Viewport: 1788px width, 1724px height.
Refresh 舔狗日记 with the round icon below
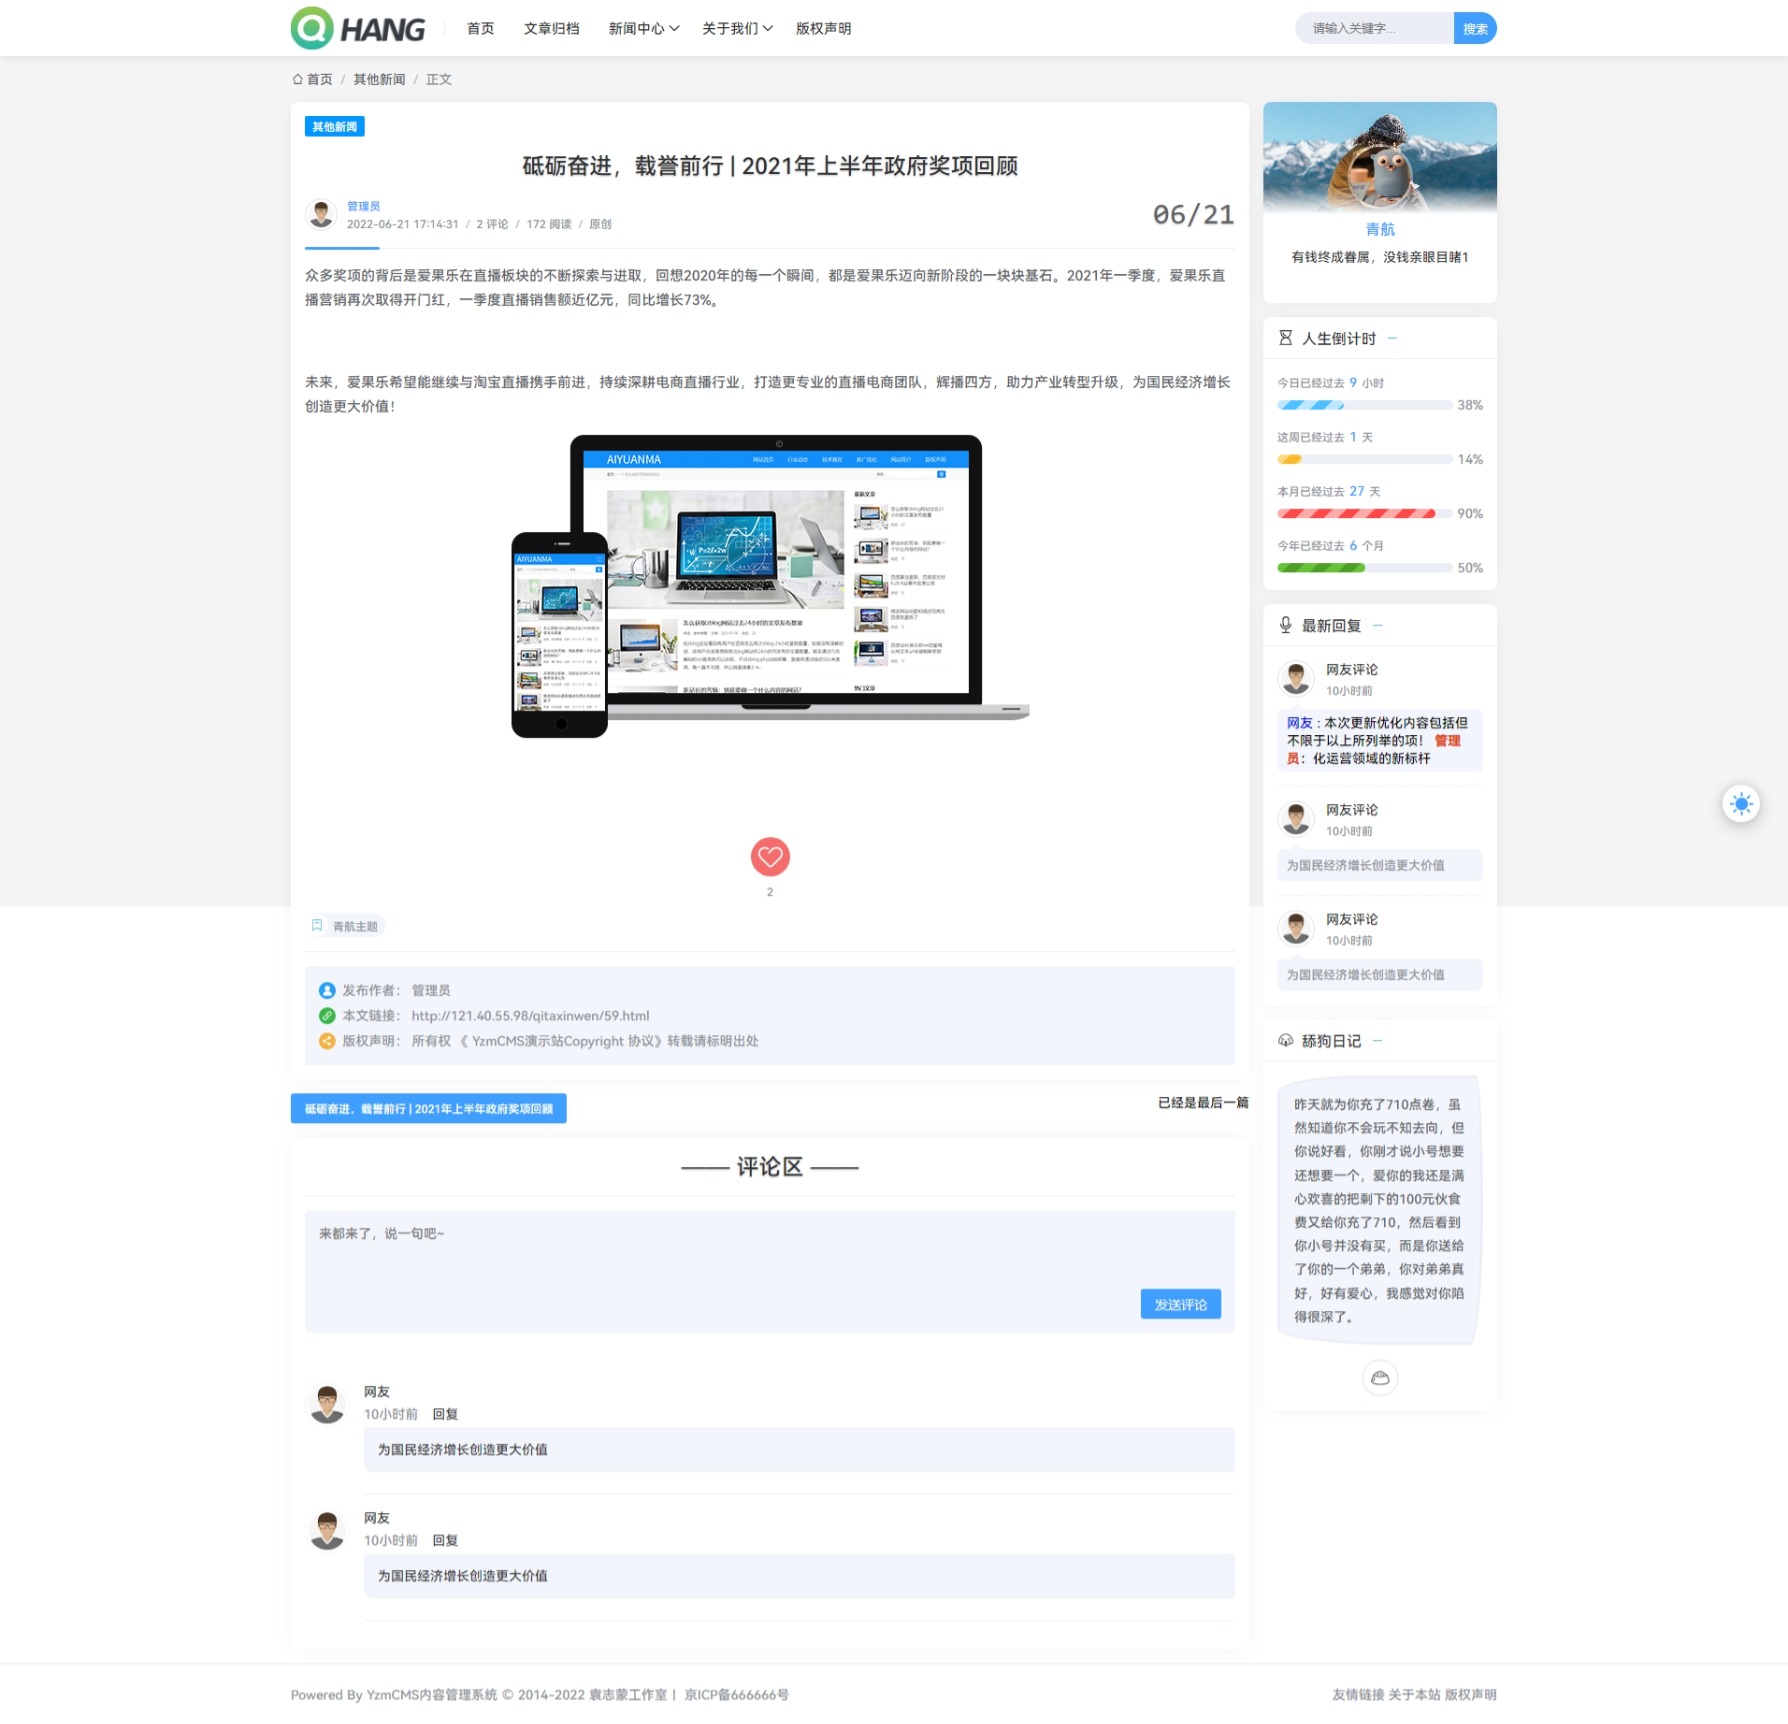pyautogui.click(x=1380, y=1378)
